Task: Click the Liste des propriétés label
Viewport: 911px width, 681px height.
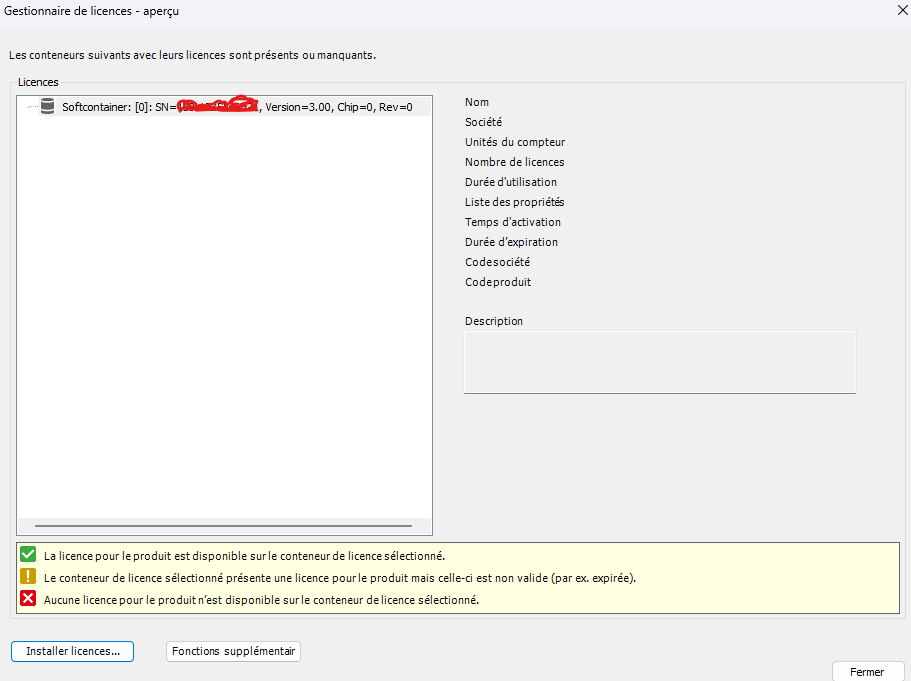Action: [x=514, y=202]
